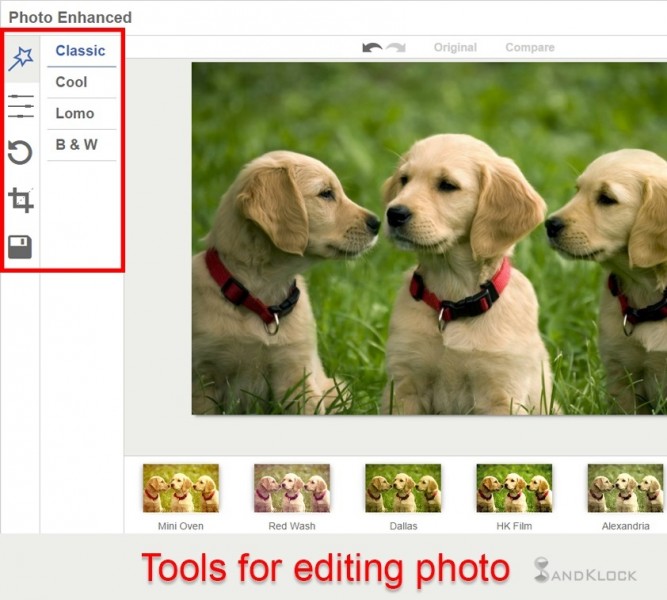Apply the HK Film filter thumbnail

click(x=514, y=488)
